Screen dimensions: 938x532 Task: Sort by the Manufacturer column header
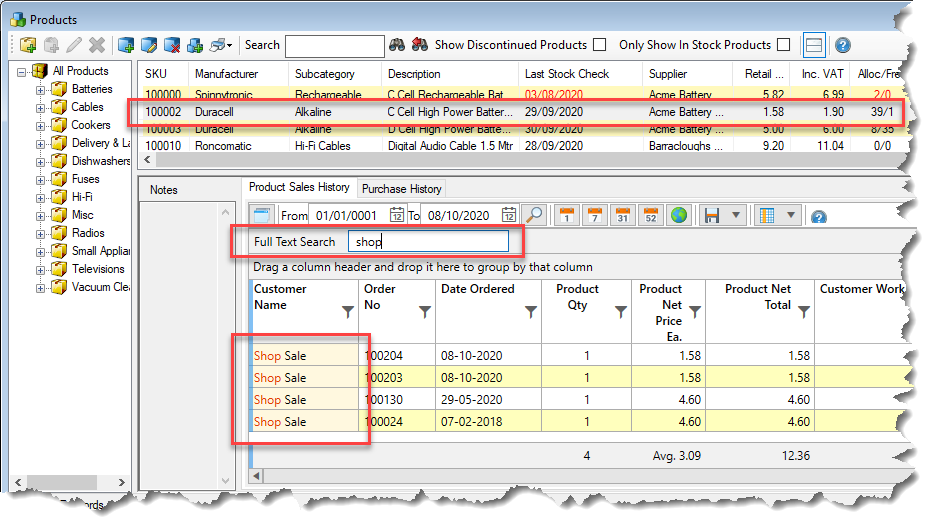coord(226,74)
